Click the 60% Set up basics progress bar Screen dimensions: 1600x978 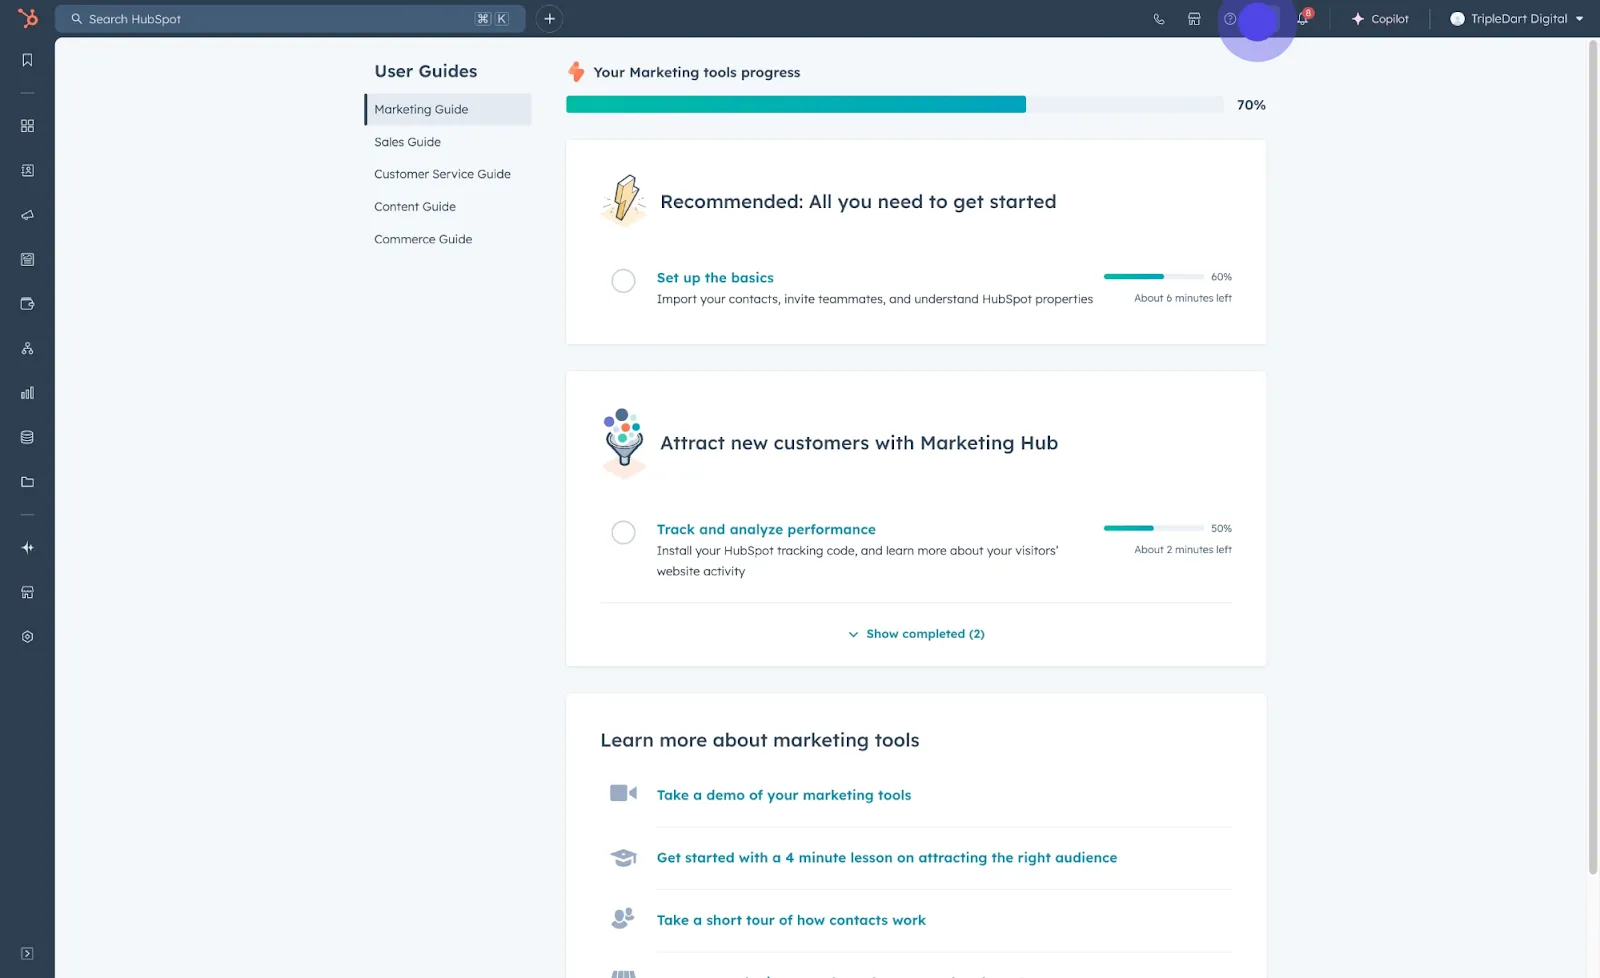(x=1153, y=276)
